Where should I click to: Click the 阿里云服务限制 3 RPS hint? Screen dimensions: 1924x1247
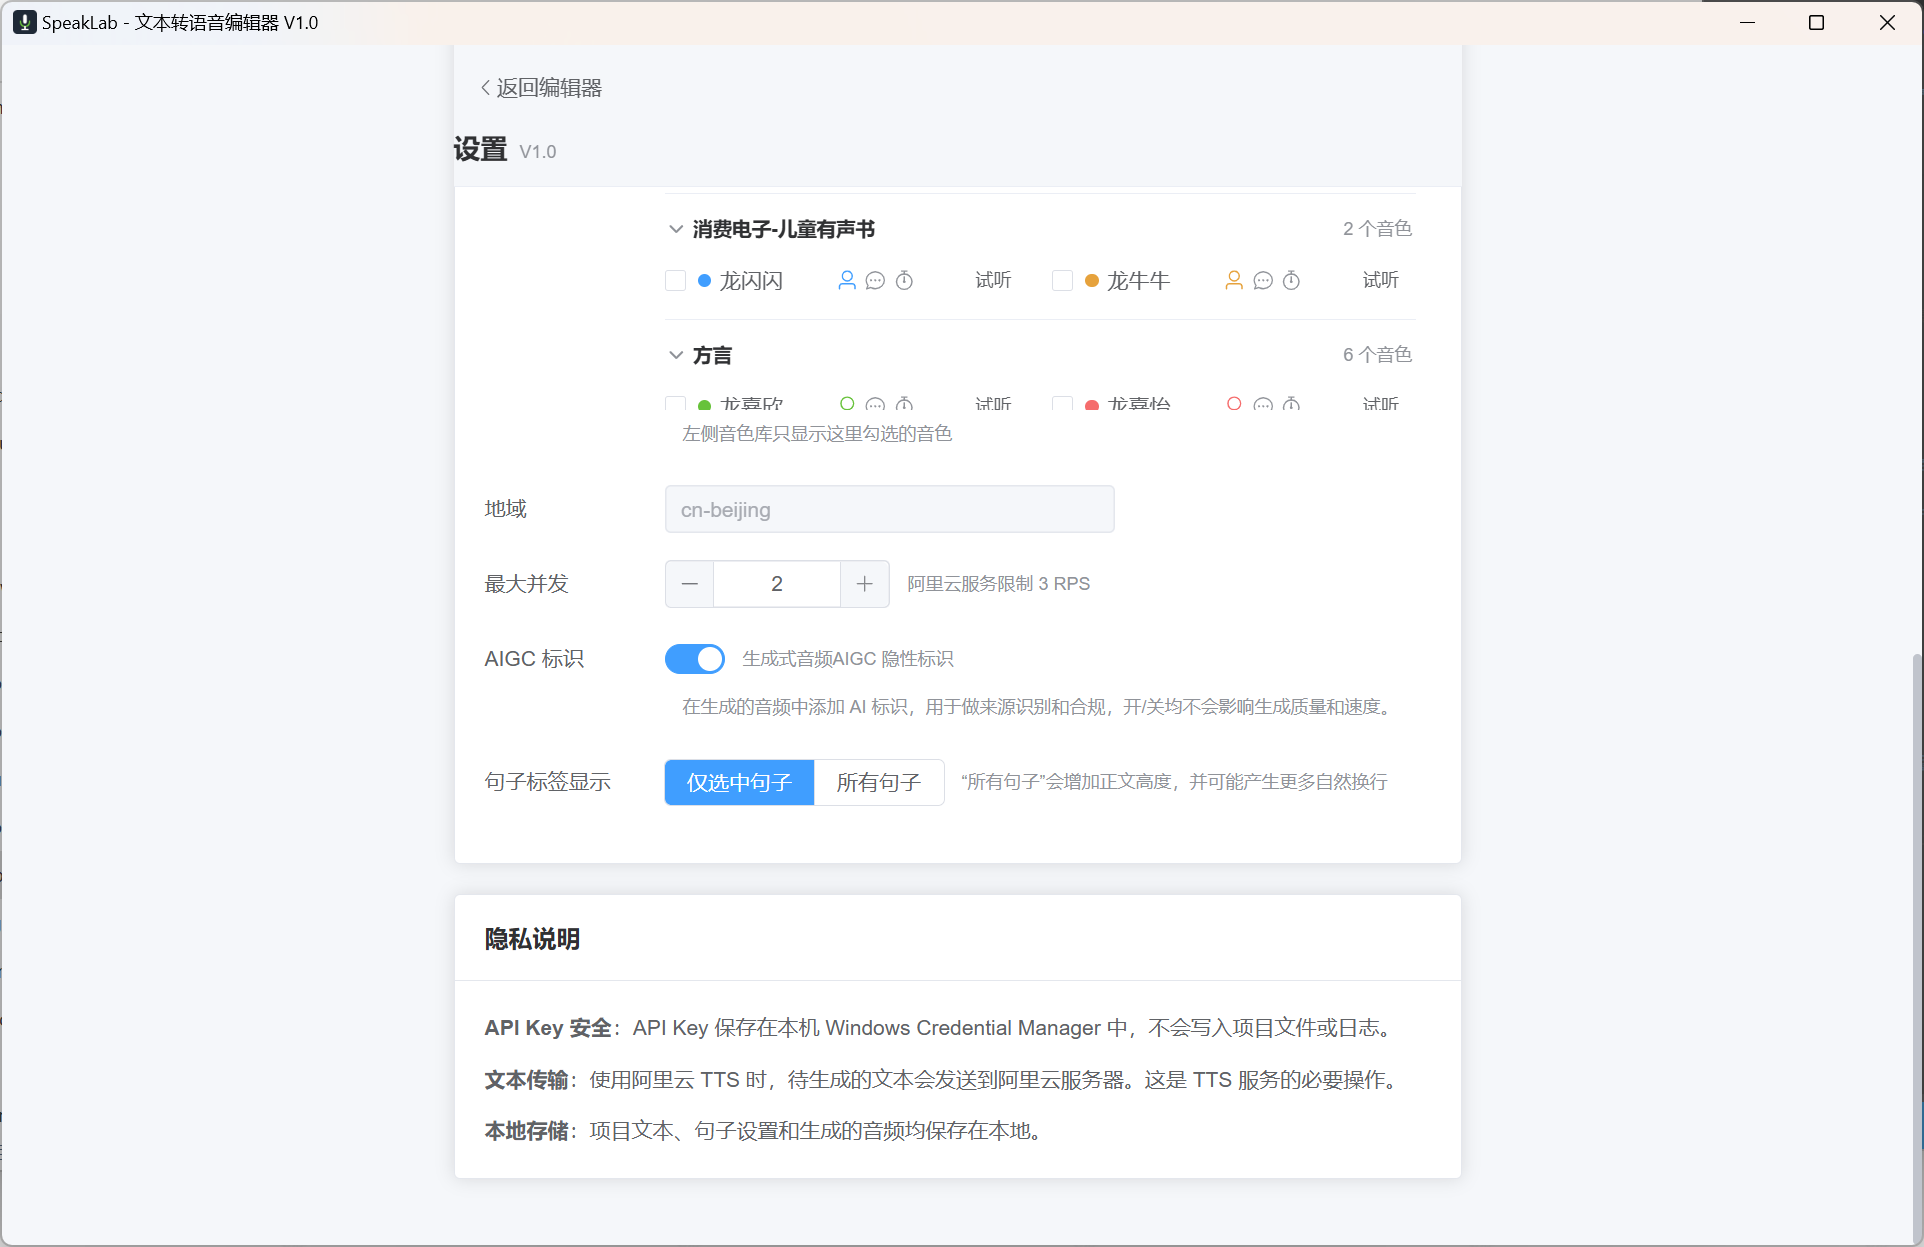(x=998, y=584)
